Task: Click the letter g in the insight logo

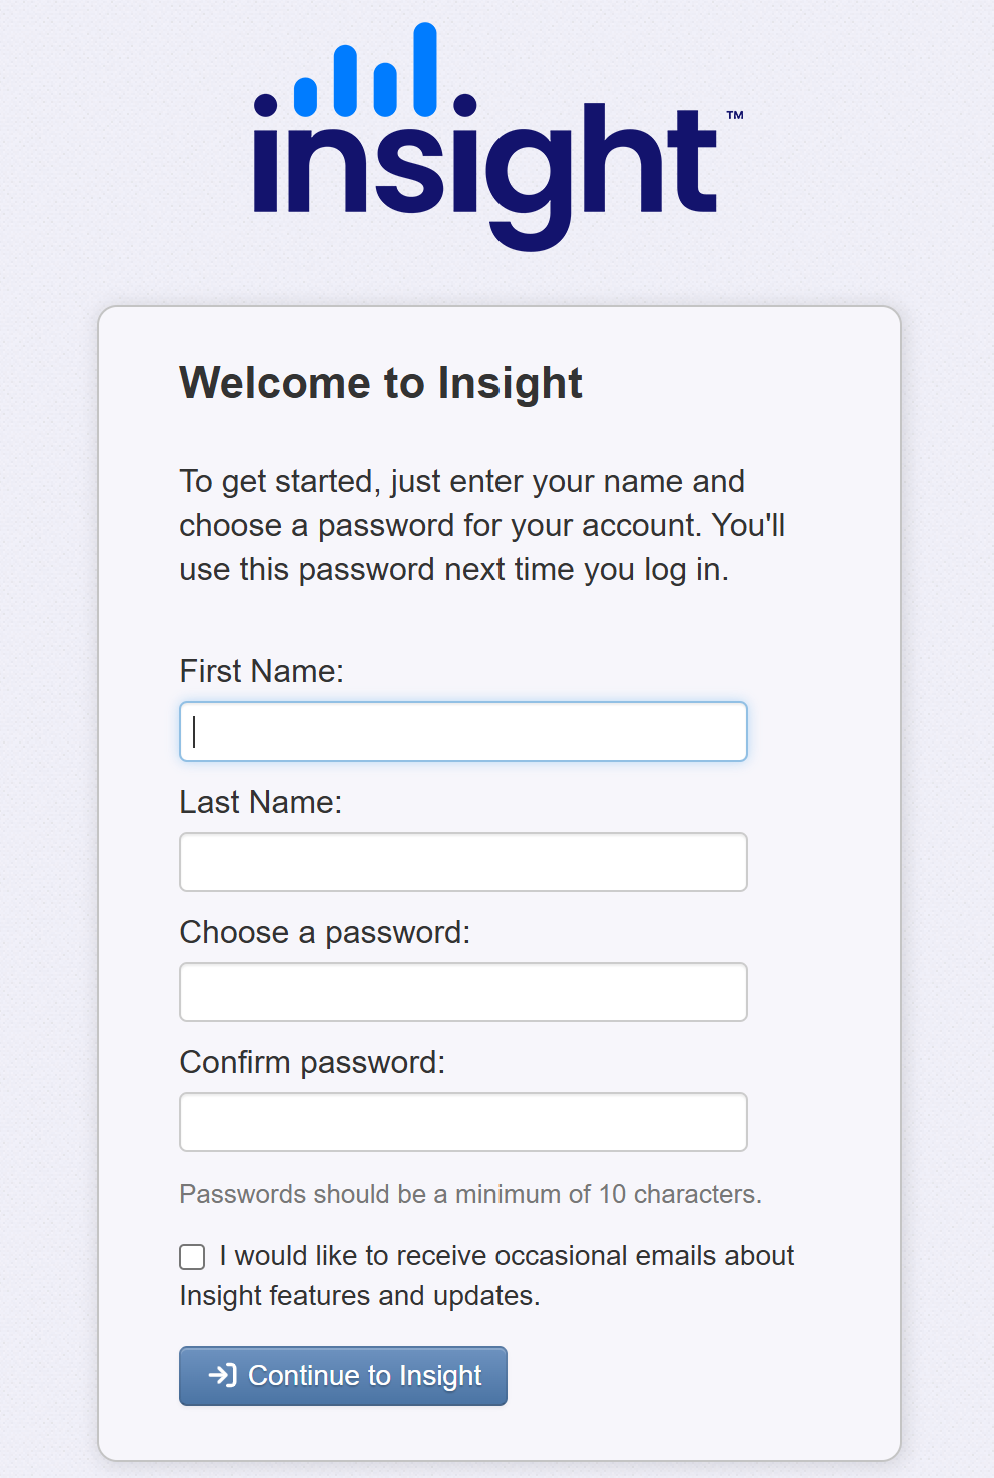Action: [529, 190]
